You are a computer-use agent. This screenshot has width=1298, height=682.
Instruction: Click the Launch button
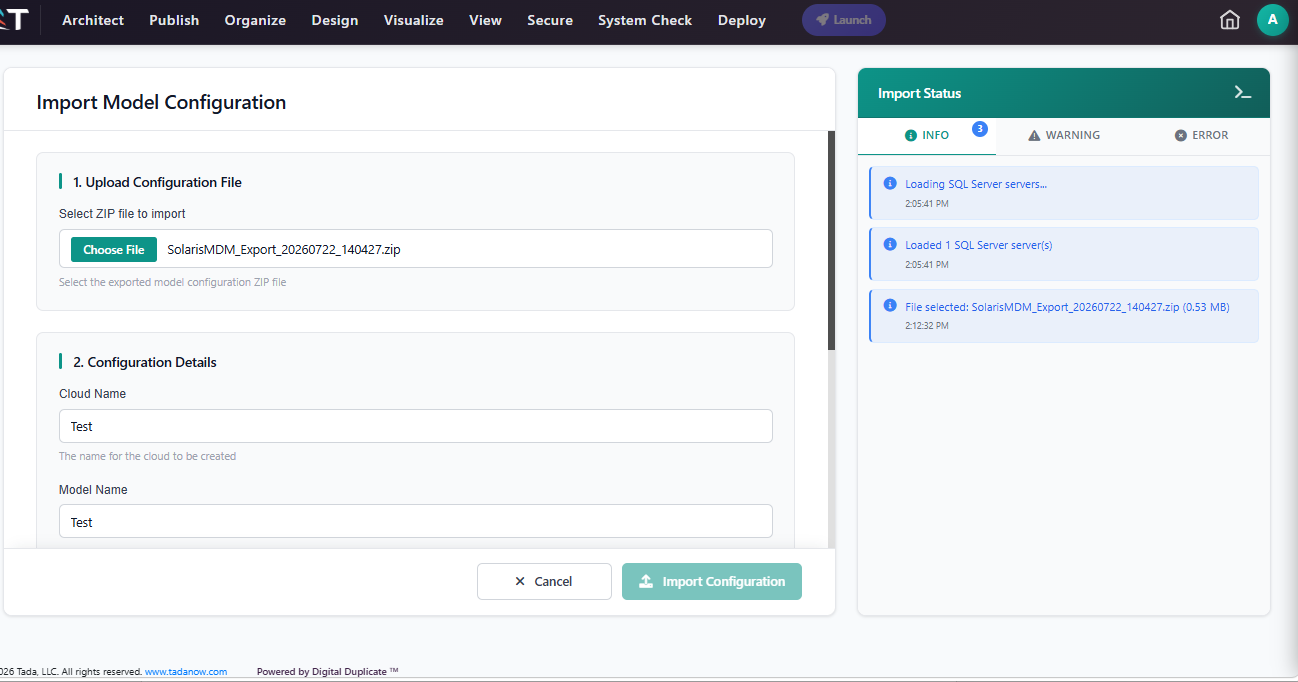point(844,20)
